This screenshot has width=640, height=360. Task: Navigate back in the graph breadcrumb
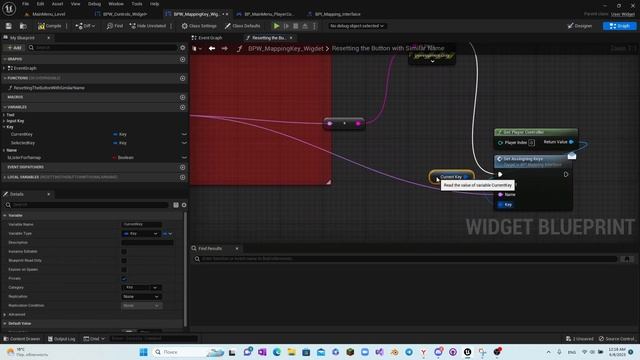[x=212, y=49]
